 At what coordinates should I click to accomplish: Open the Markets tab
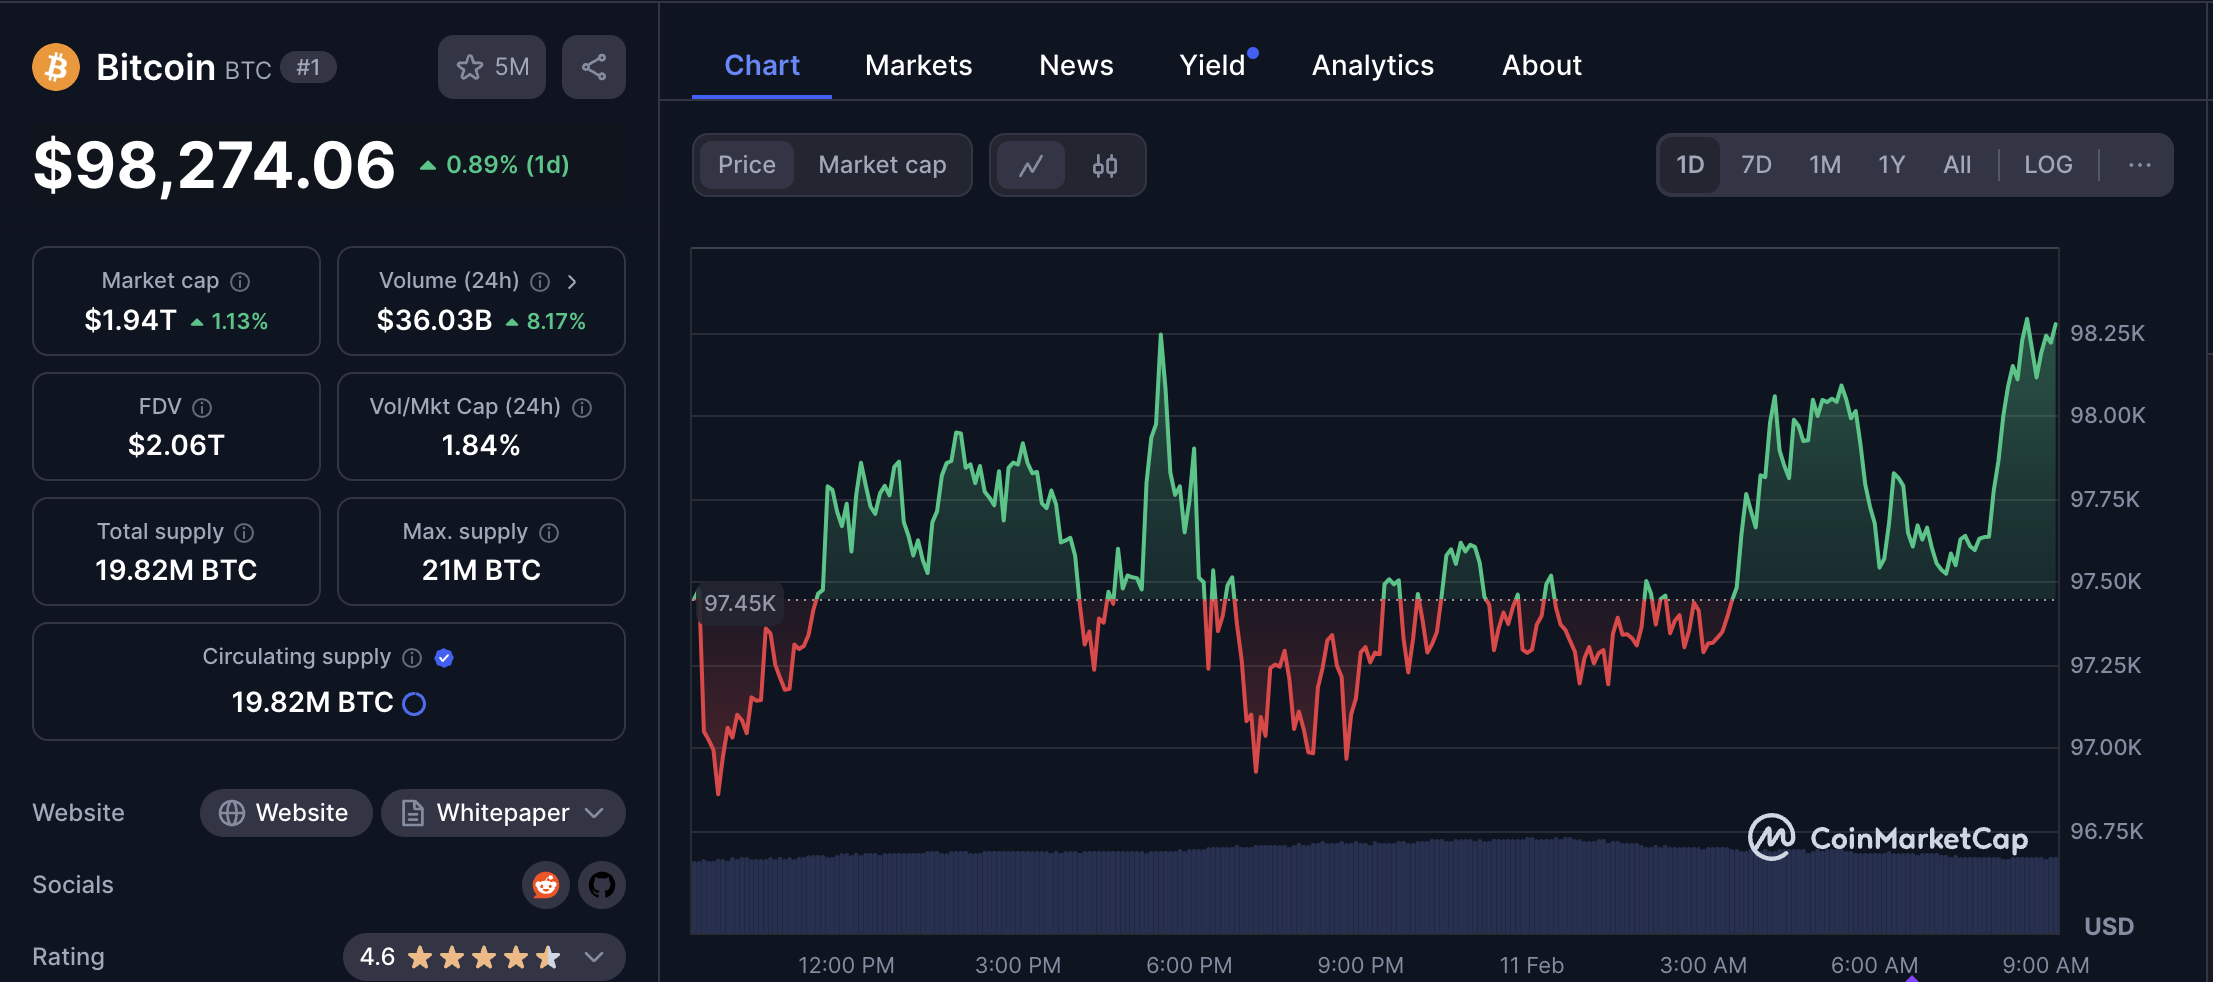tap(919, 66)
